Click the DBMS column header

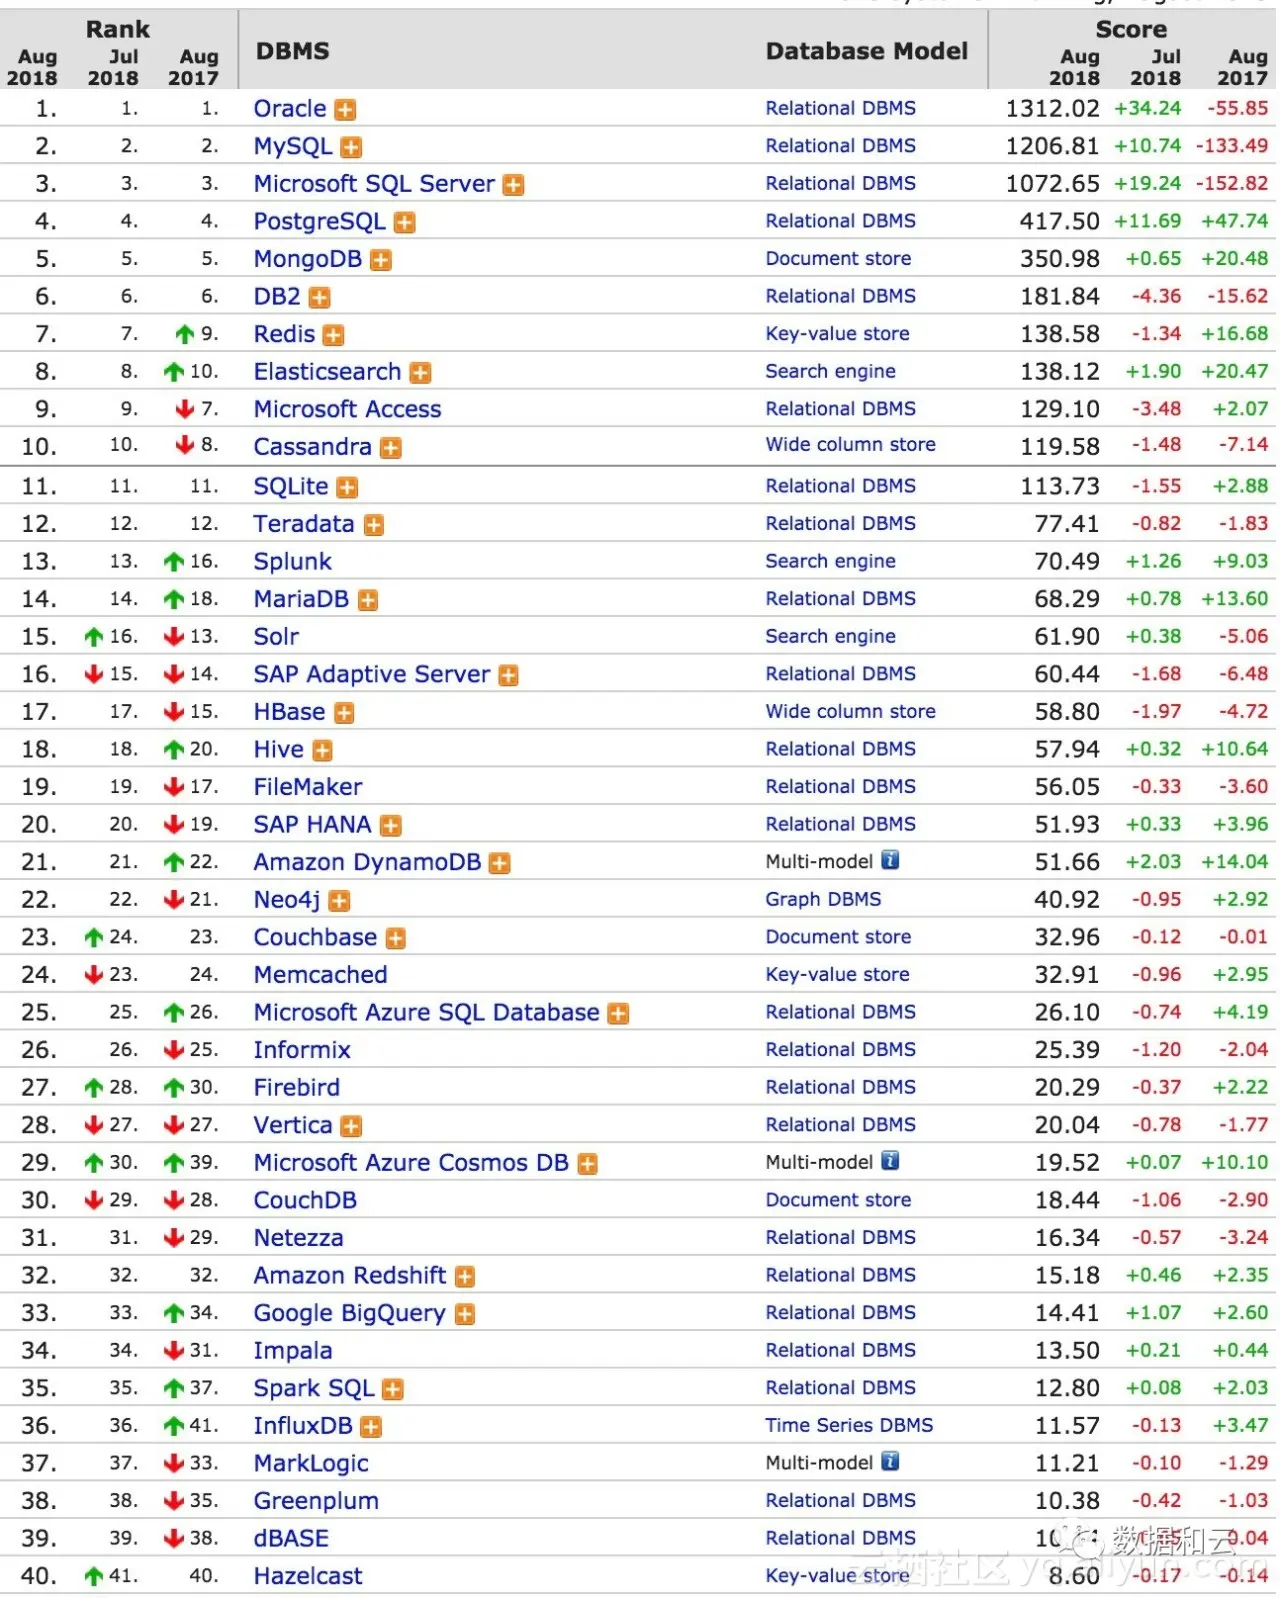292,52
